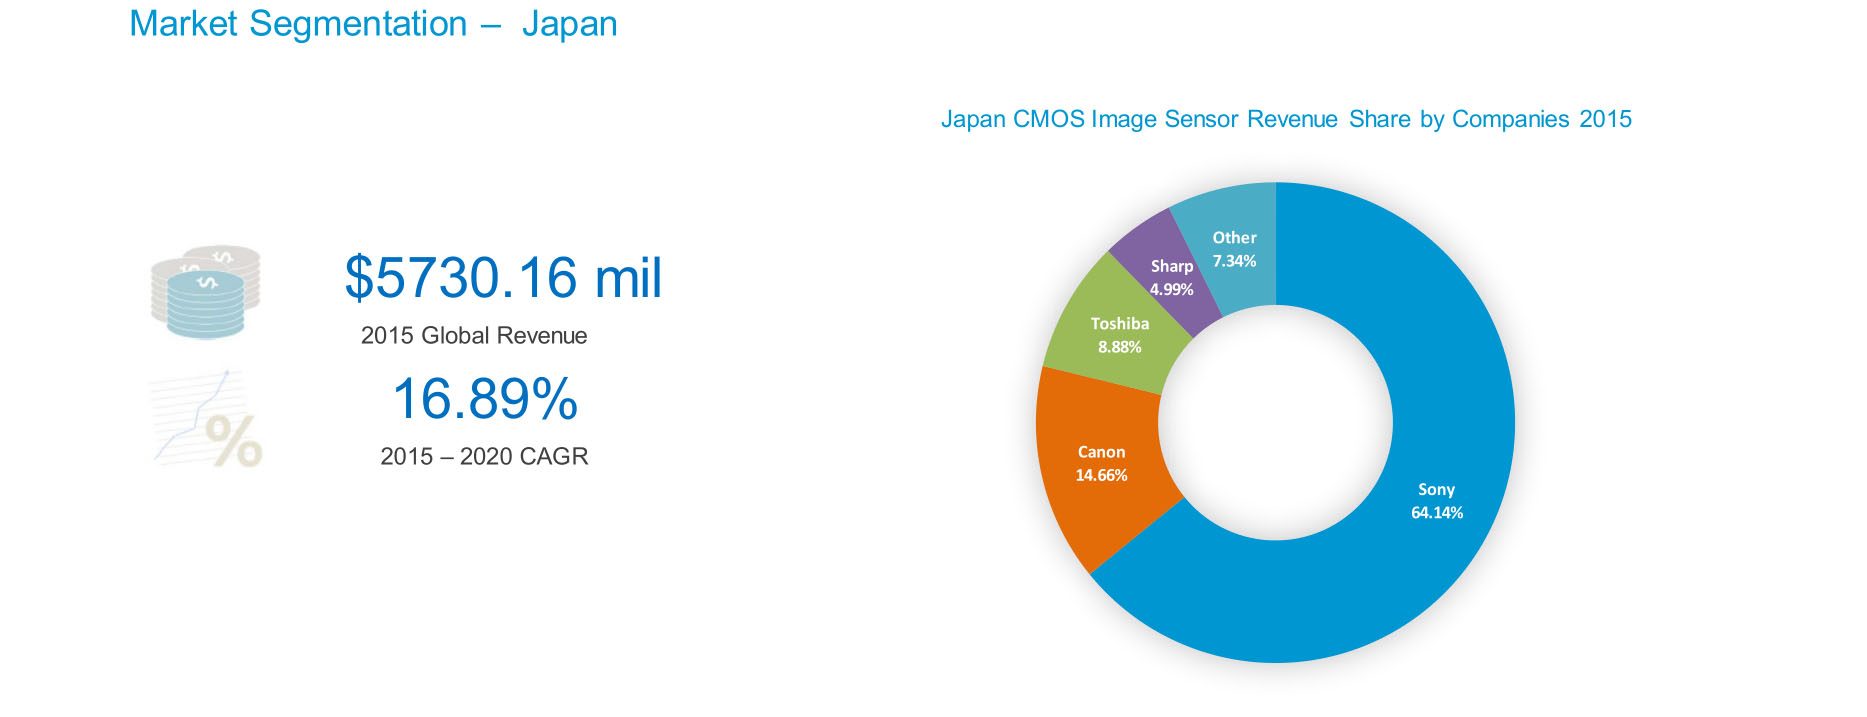Image resolution: width=1867 pixels, height=717 pixels.
Task: Click the stacked coins revenue icon
Action: (205, 291)
